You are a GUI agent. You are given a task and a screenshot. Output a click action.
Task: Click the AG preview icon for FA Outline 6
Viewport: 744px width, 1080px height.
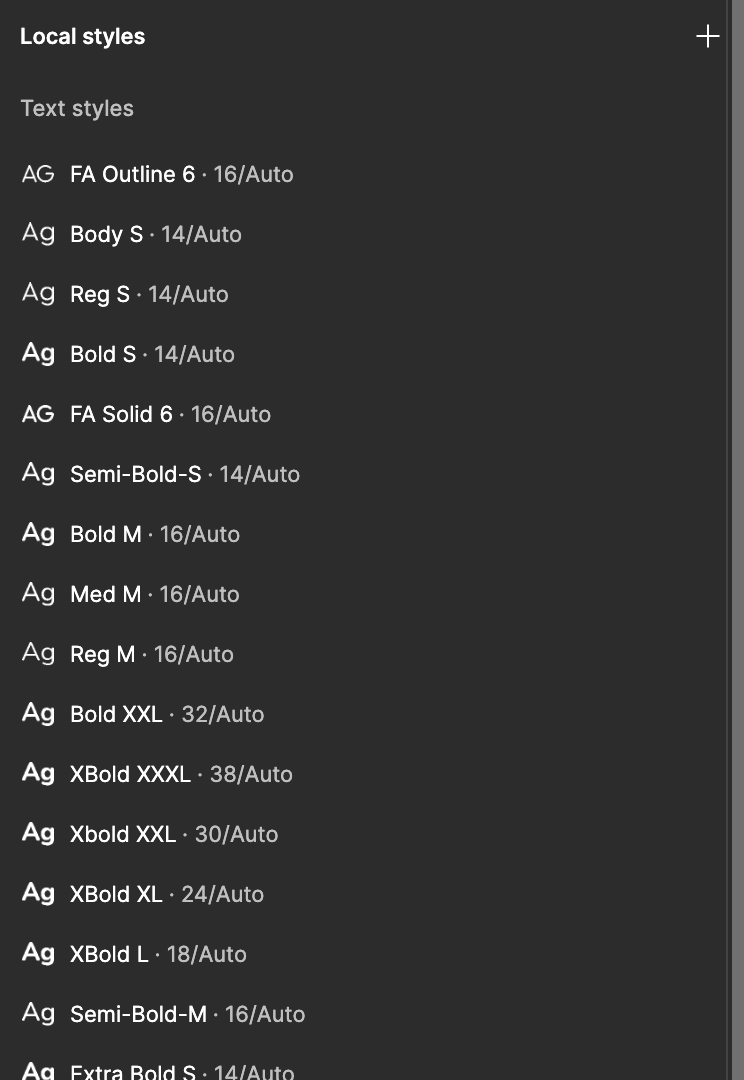[38, 174]
